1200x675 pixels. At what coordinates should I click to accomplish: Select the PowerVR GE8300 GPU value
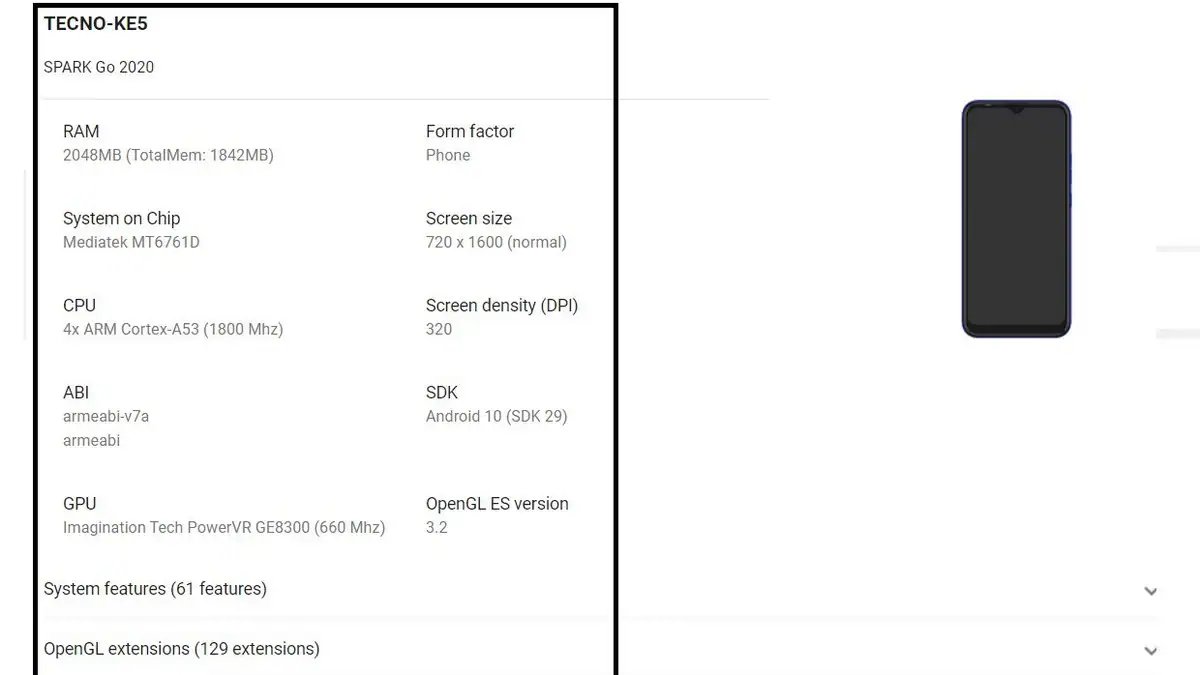(x=224, y=527)
